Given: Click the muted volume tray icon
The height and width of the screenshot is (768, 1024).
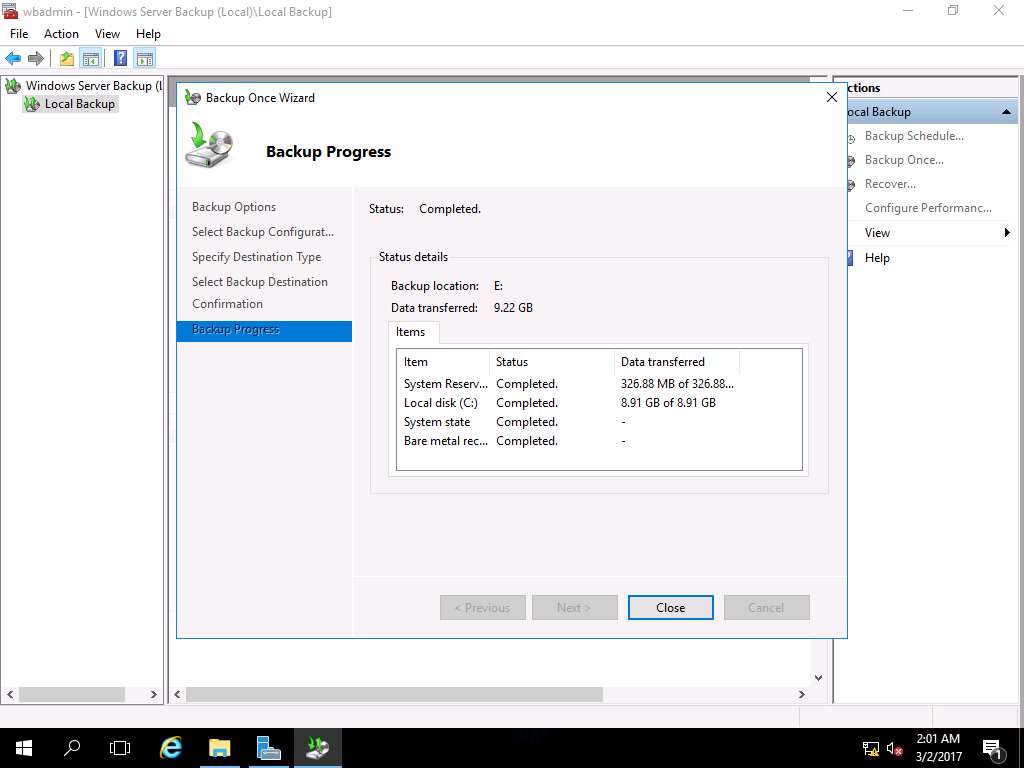Looking at the screenshot, I should (x=894, y=749).
